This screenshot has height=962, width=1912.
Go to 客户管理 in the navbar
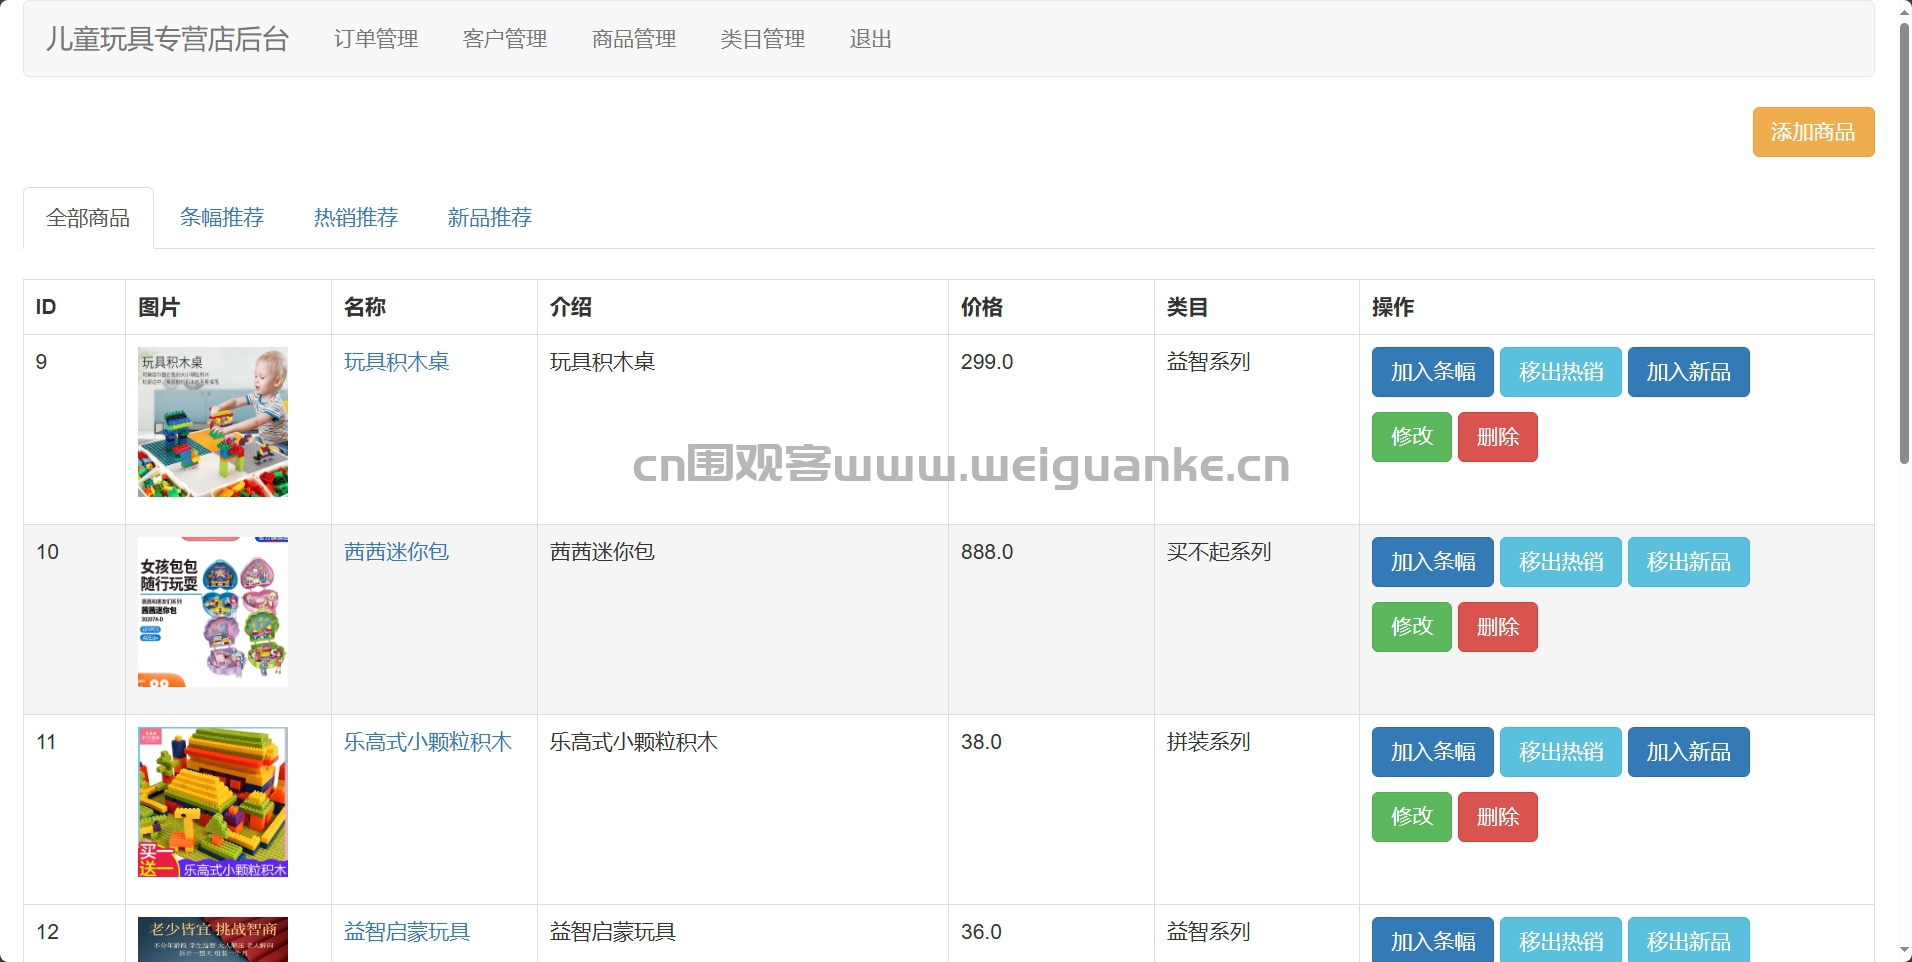click(505, 39)
